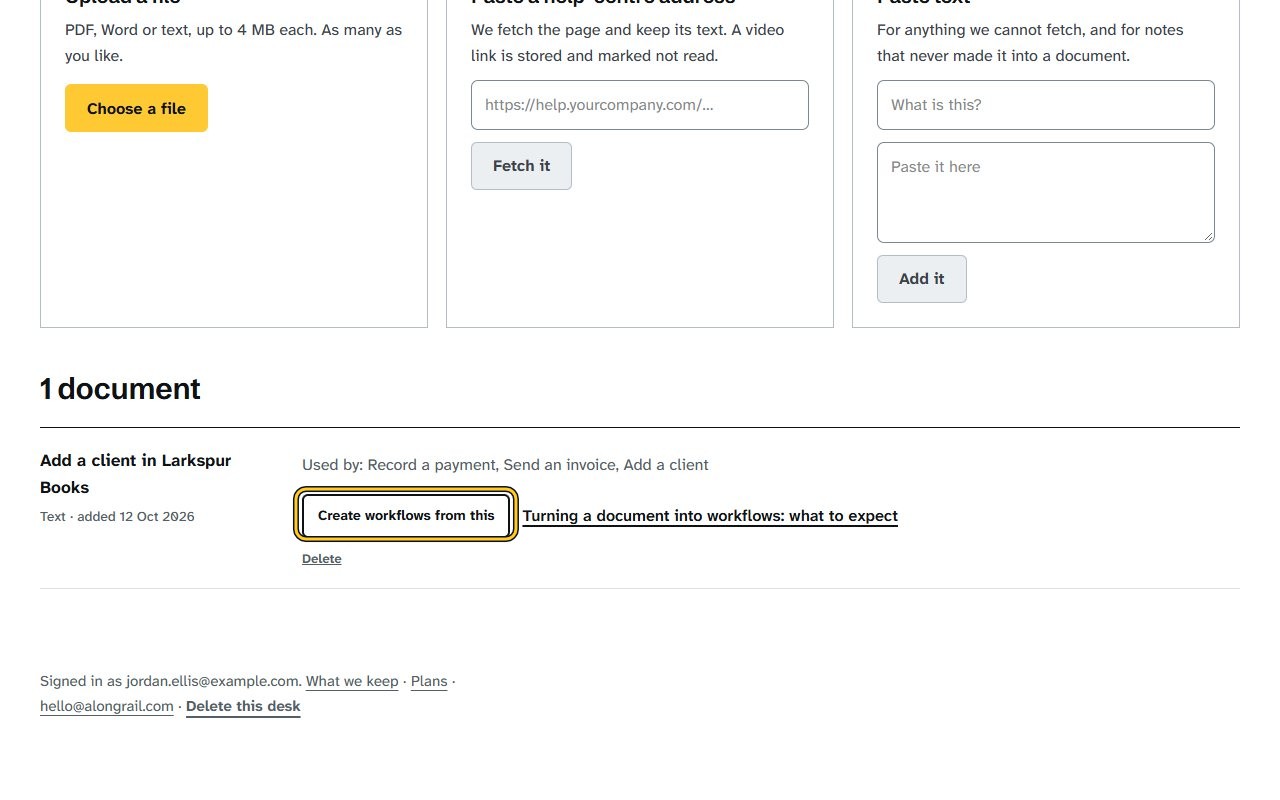Select 'Add a client in Larkspur Books' title
This screenshot has height=800, width=1280.
136,474
